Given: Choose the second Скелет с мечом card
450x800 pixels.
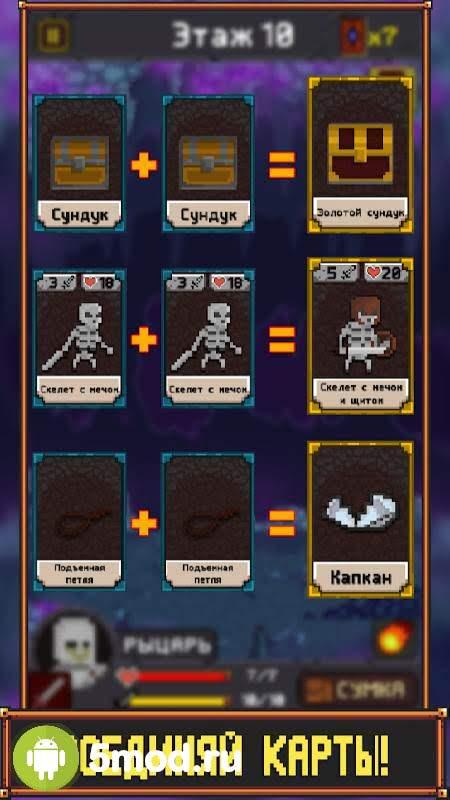Looking at the screenshot, I should 208,338.
